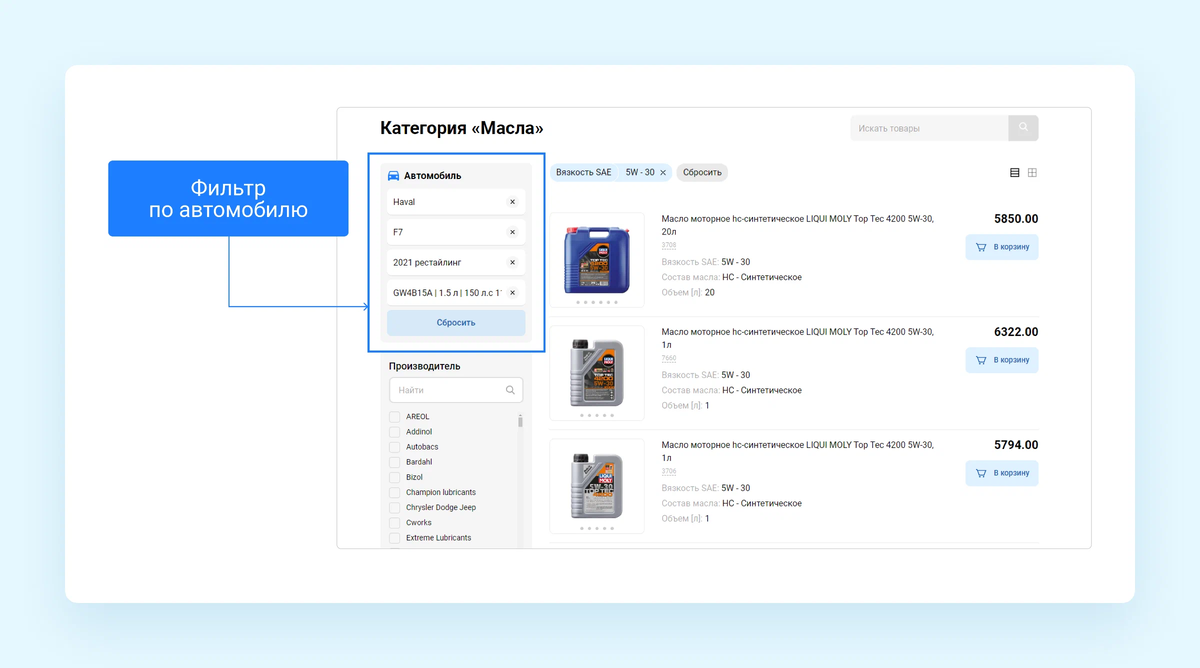1200x668 pixels.
Task: Open LIQUI MOLY Top Tec 4200 20л title
Action: pyautogui.click(x=798, y=225)
